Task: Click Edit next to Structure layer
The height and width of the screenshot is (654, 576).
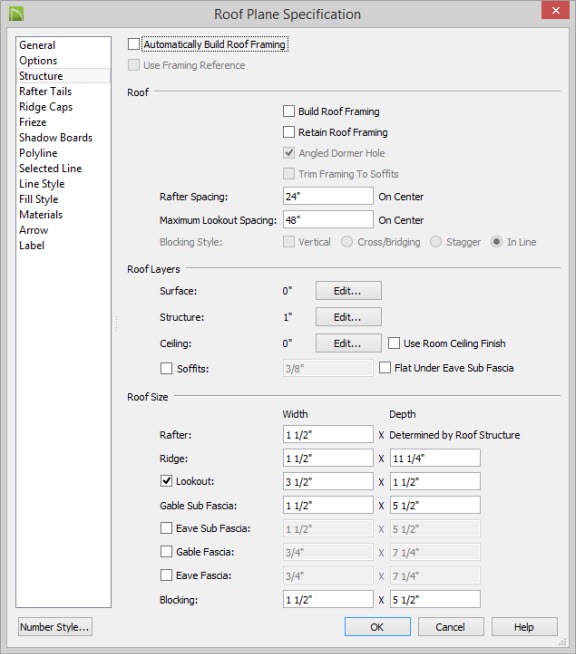Action: tap(348, 317)
